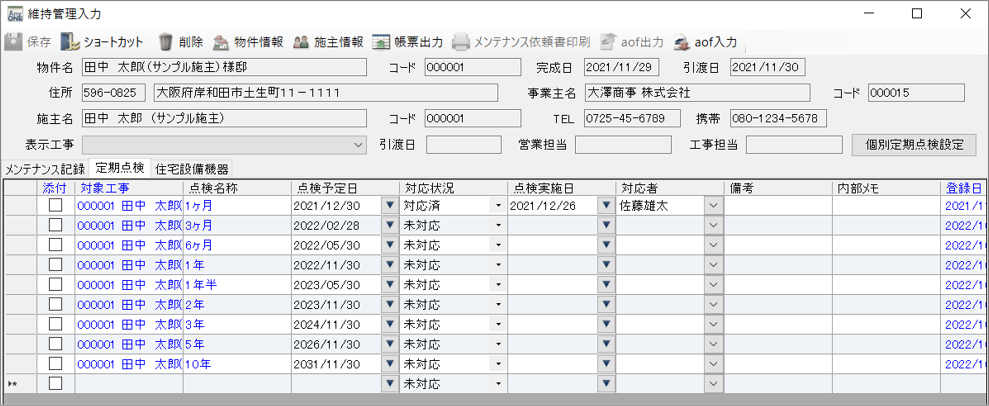Select the 定期点検 tab
This screenshot has height=406, width=989.
[x=120, y=168]
